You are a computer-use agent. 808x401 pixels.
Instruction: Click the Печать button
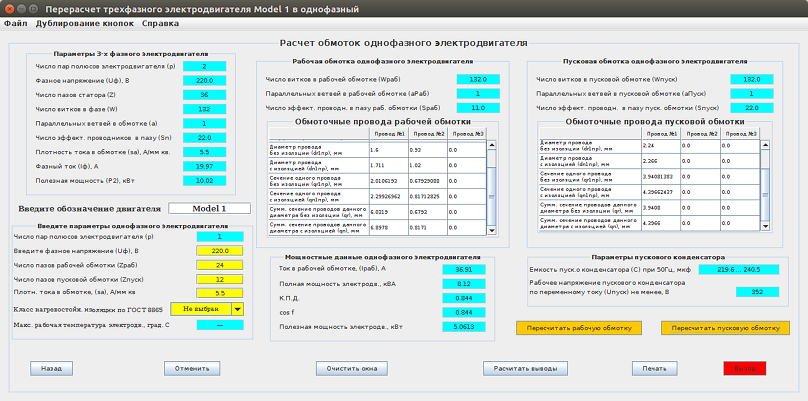[654, 368]
